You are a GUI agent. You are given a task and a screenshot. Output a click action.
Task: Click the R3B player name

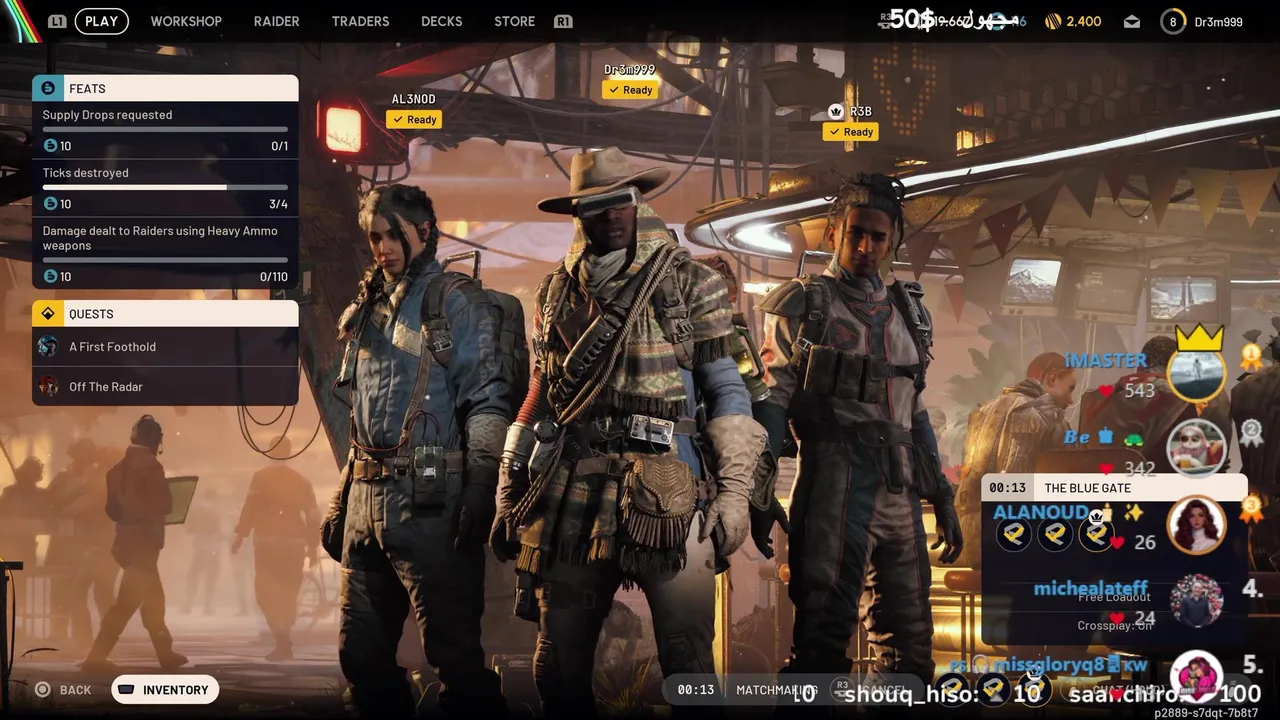point(860,112)
